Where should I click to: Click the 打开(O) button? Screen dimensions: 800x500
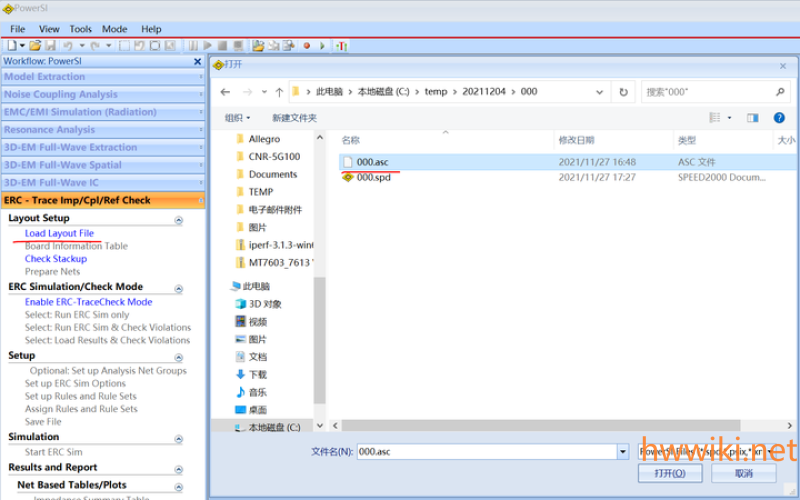[670, 473]
